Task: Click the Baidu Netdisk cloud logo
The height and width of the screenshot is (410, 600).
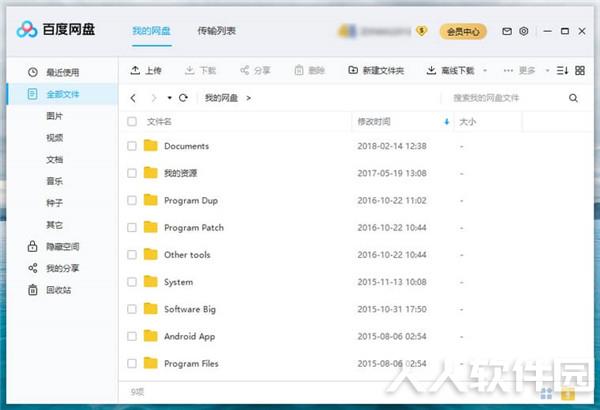Action: click(x=27, y=29)
